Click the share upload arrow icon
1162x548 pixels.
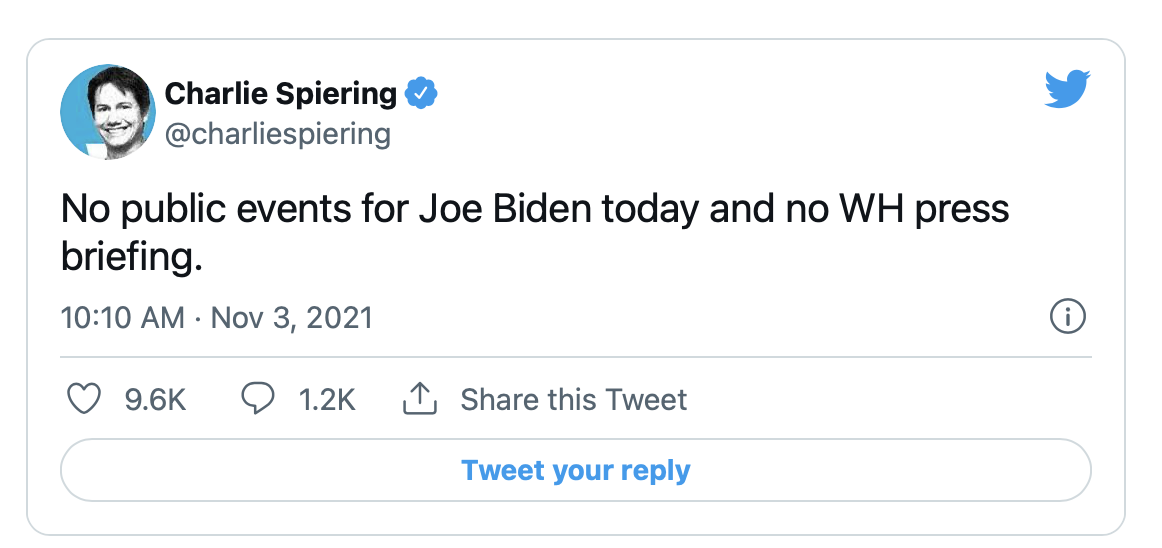pyautogui.click(x=421, y=400)
